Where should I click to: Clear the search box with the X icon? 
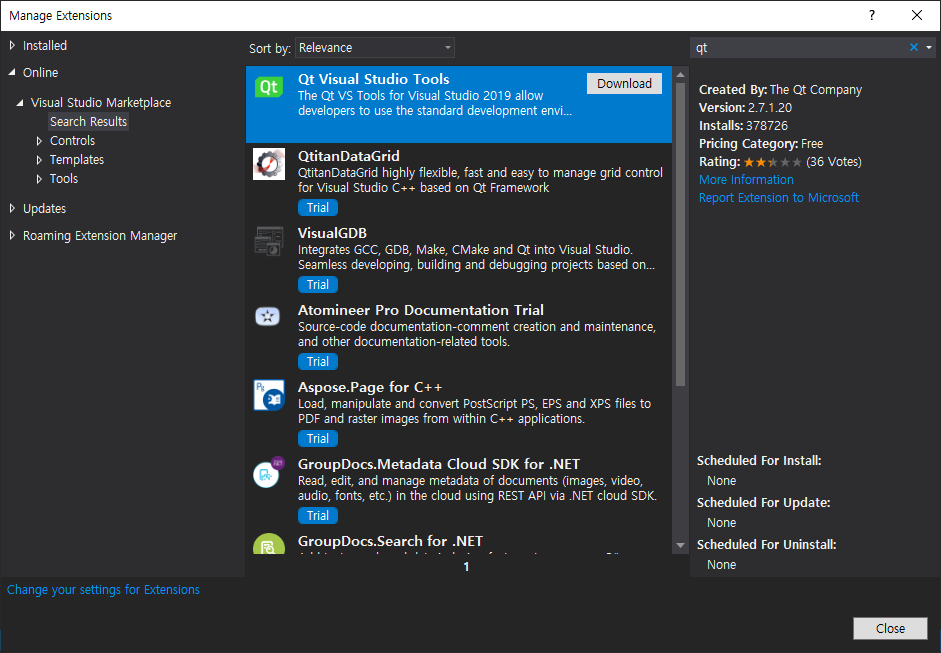(x=913, y=47)
